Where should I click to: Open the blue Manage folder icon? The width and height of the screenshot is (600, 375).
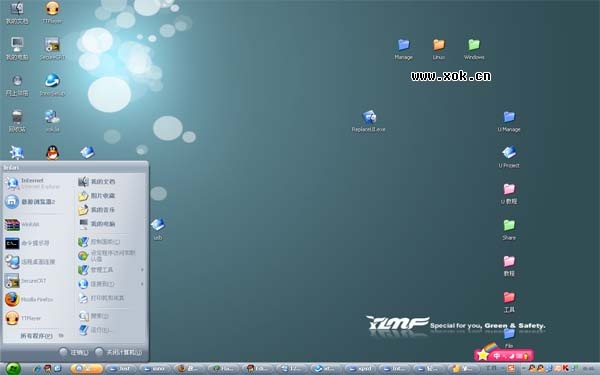[403, 49]
